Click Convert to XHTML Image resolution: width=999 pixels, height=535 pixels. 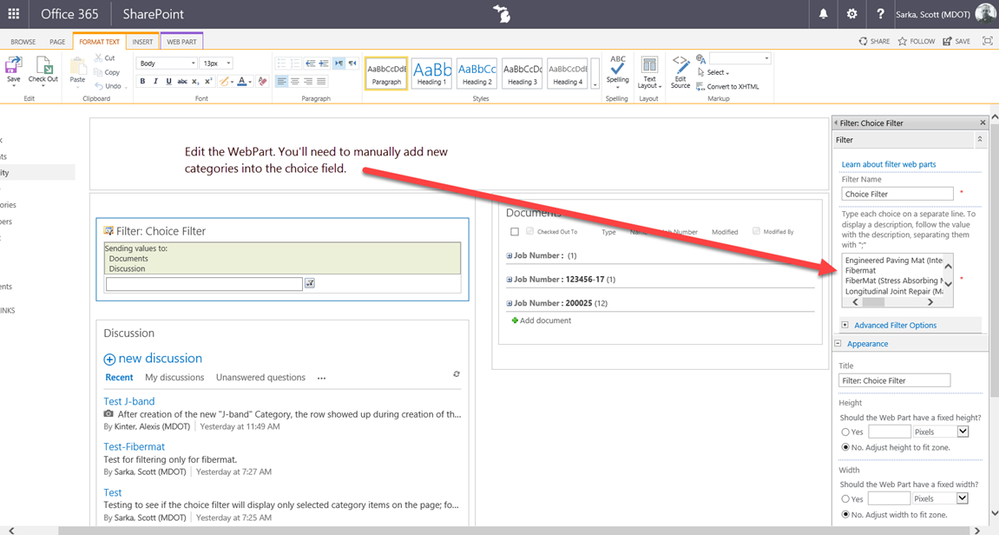click(727, 87)
